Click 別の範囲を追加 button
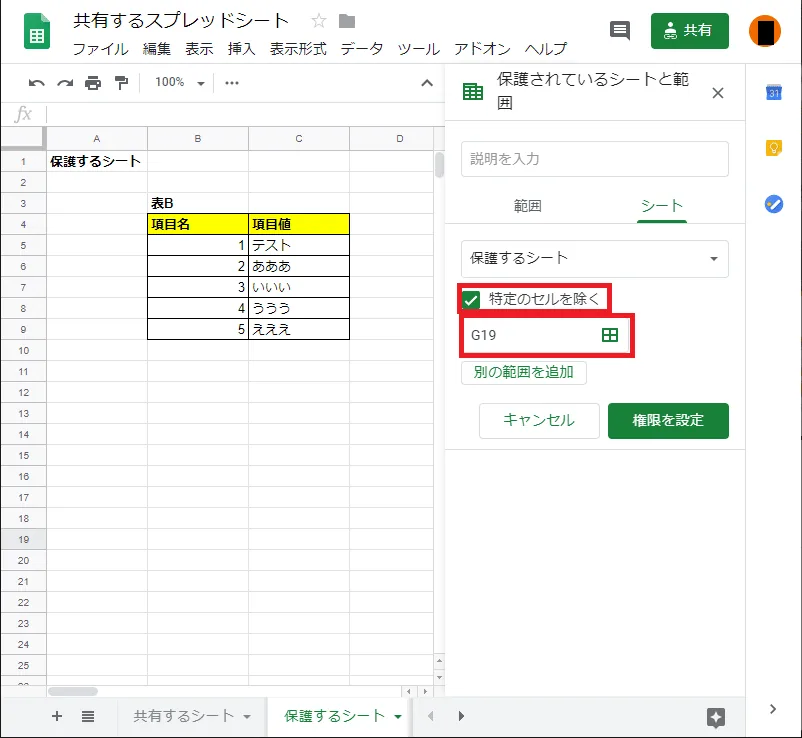The image size is (802, 738). [523, 372]
